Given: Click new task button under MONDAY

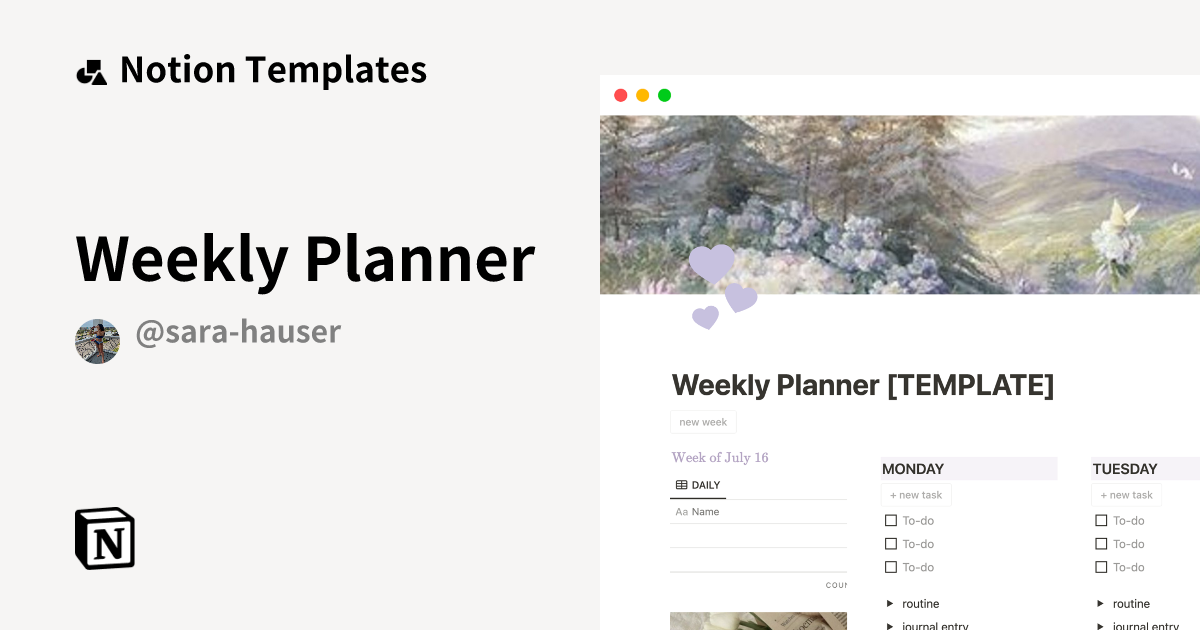Looking at the screenshot, I should (916, 495).
